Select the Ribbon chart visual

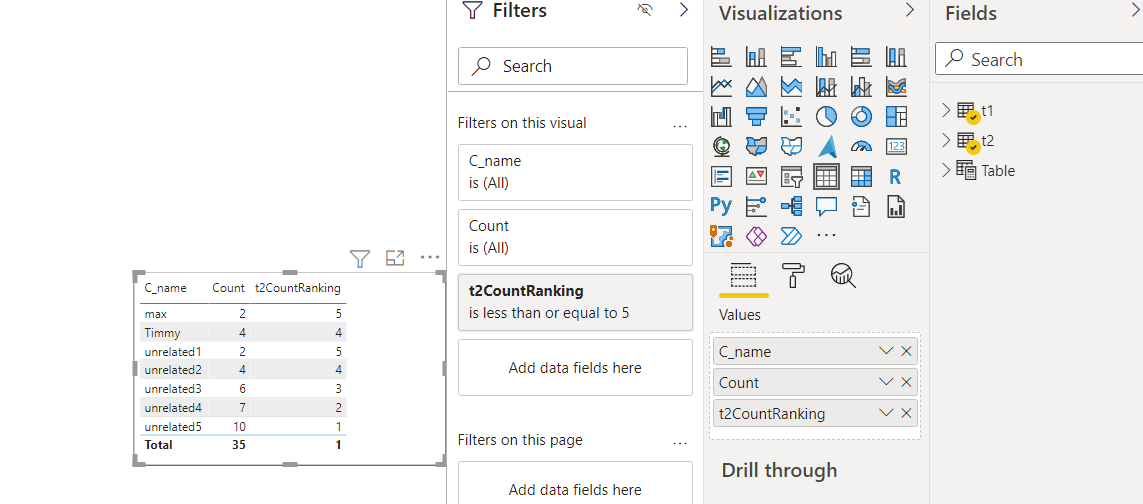[896, 87]
